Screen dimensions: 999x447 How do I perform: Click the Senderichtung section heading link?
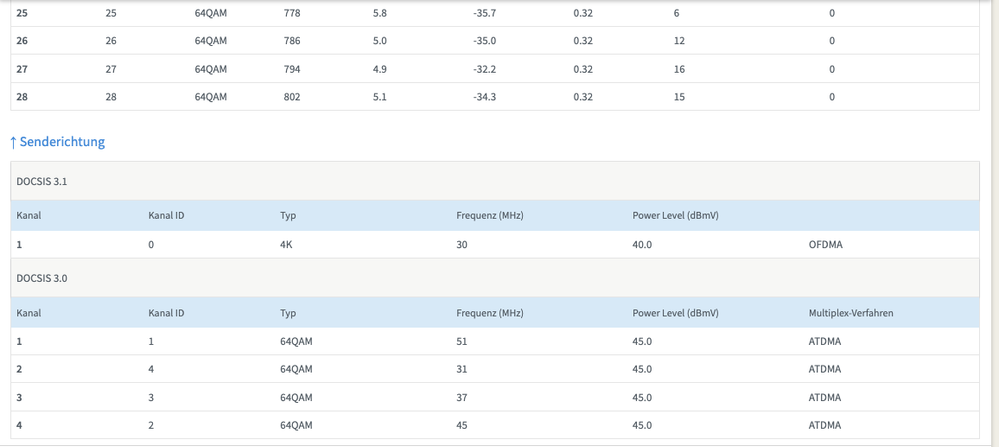click(x=57, y=142)
